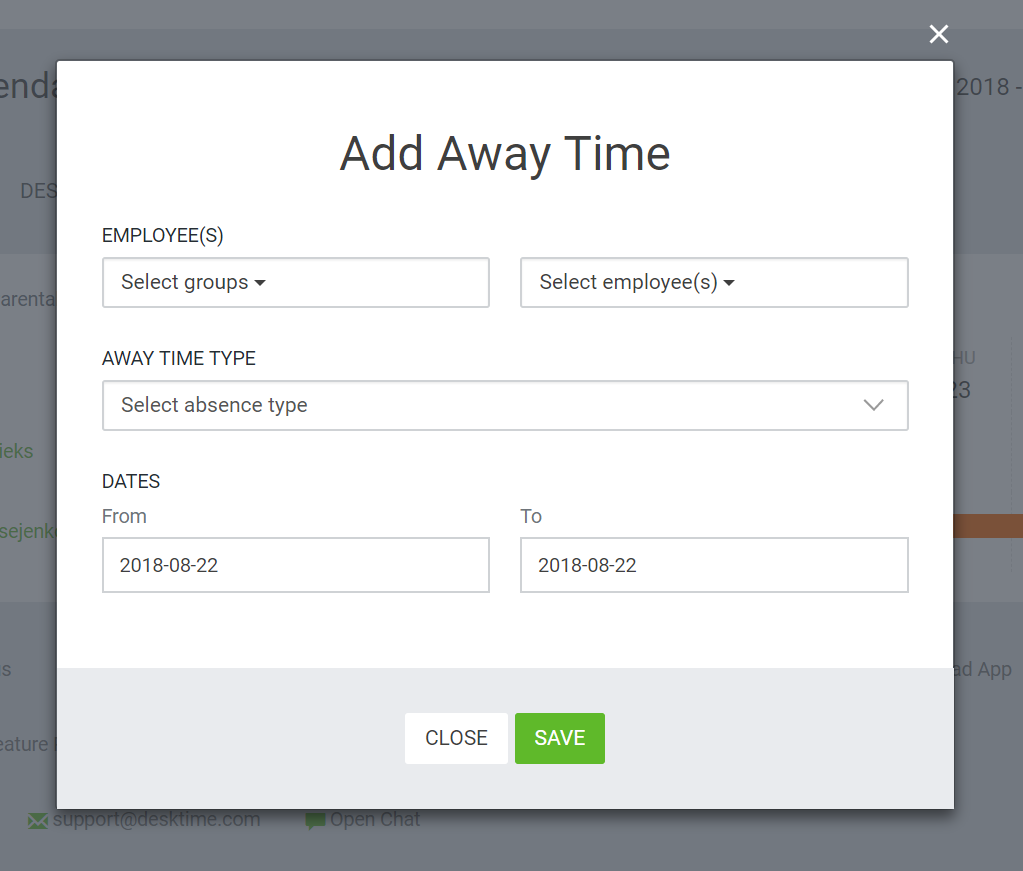Open the Select employee(s) dropdown
Viewport: 1023px width, 871px height.
(714, 283)
